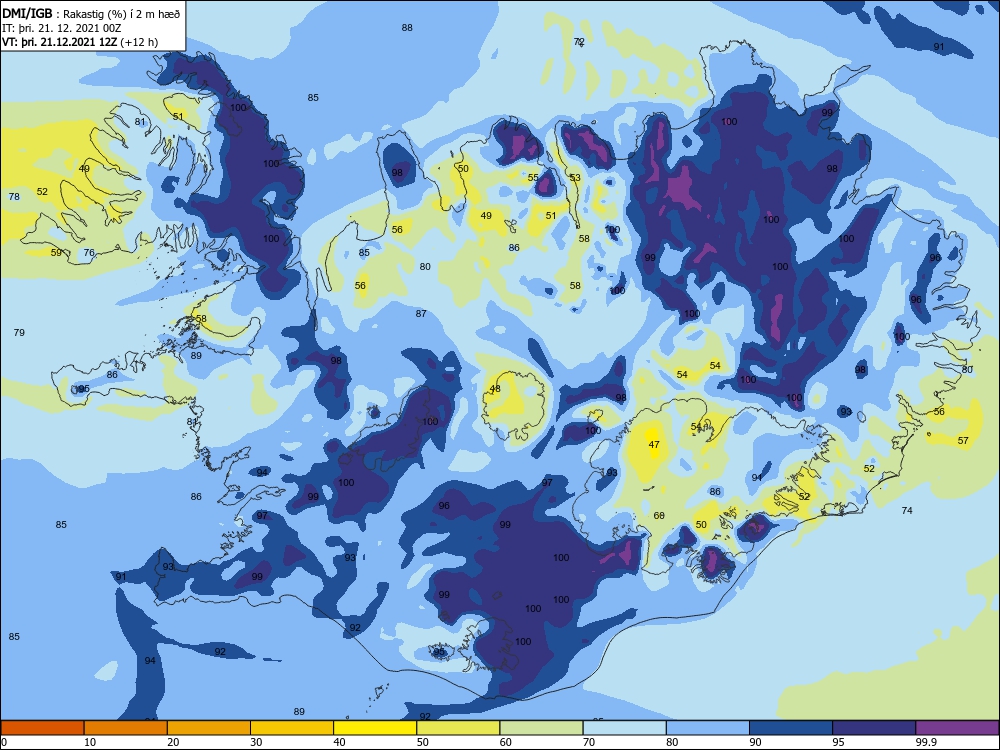Select the bright yellow 40–50 legend swatch
The width and height of the screenshot is (1000, 750).
click(375, 728)
